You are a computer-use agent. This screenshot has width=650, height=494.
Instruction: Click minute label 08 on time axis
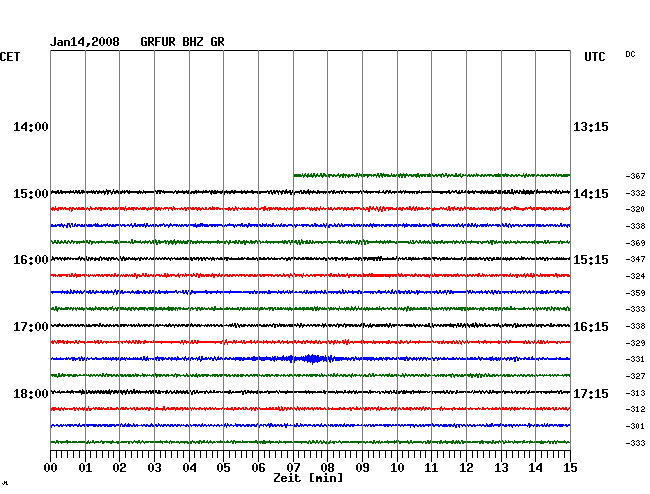click(x=327, y=468)
